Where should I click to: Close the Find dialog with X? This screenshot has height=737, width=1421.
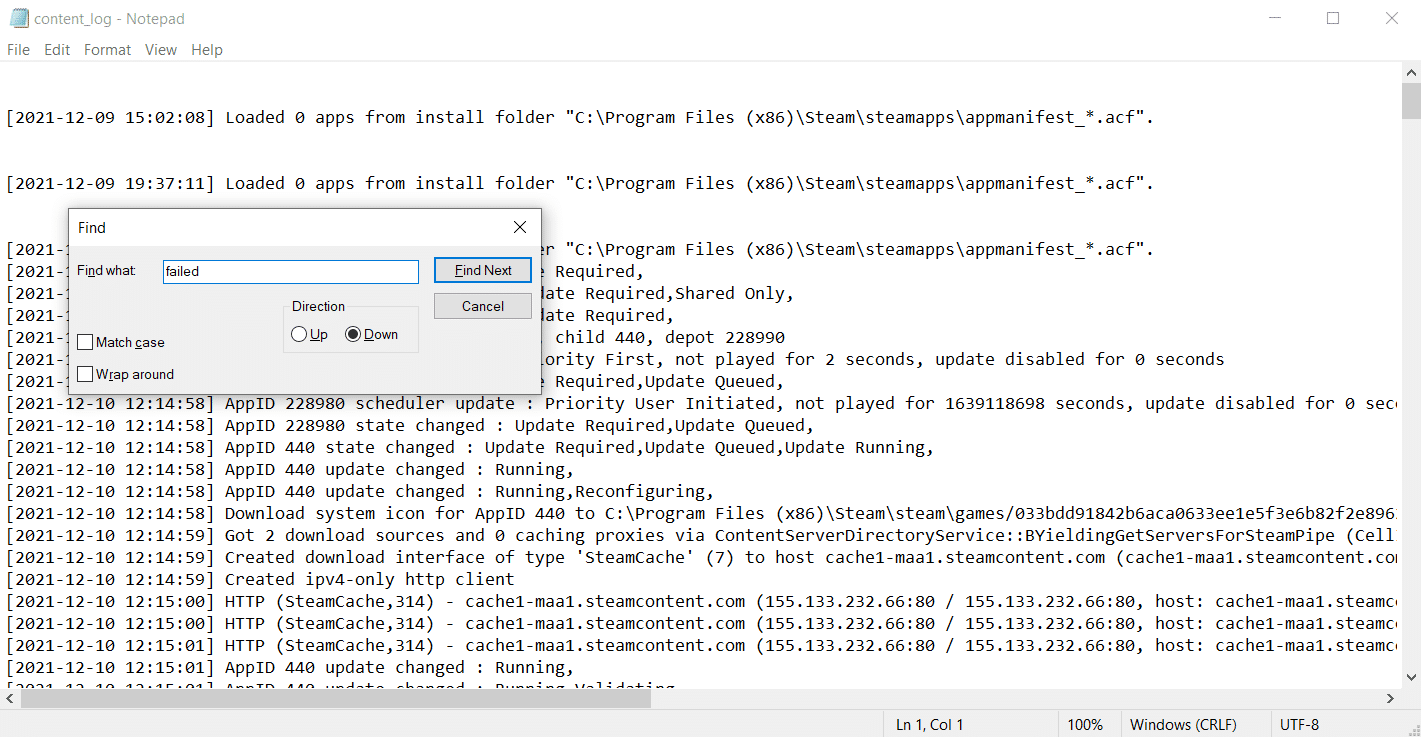520,228
